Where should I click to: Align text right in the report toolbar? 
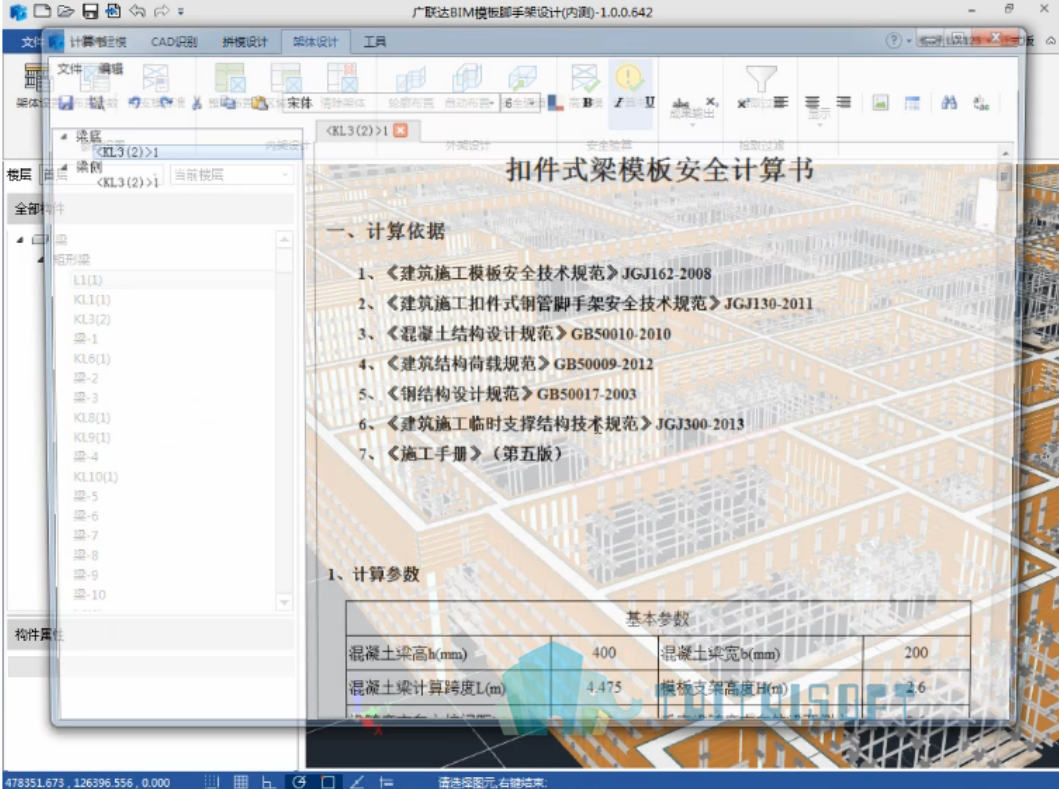click(844, 102)
